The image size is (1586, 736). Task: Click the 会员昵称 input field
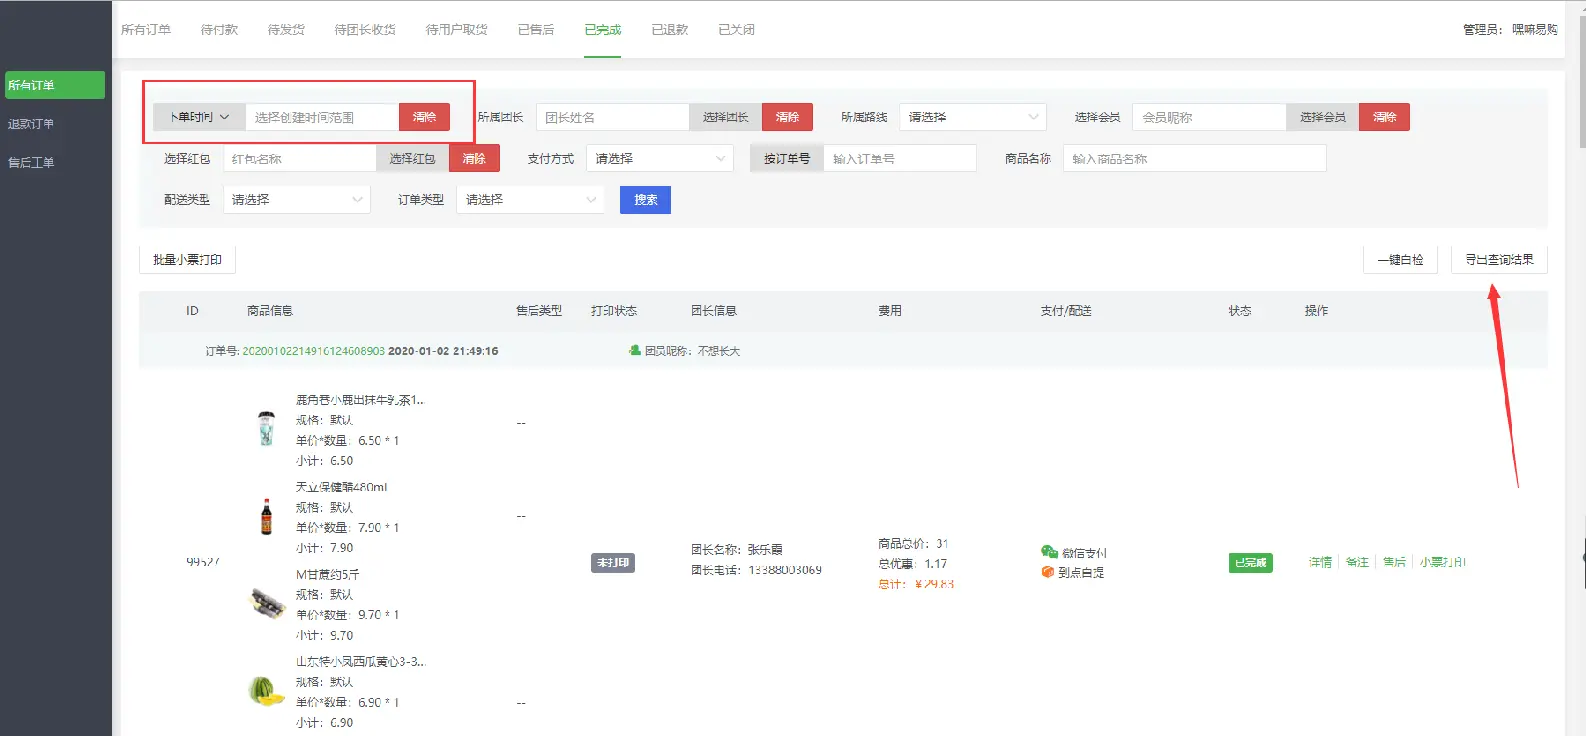click(1209, 117)
